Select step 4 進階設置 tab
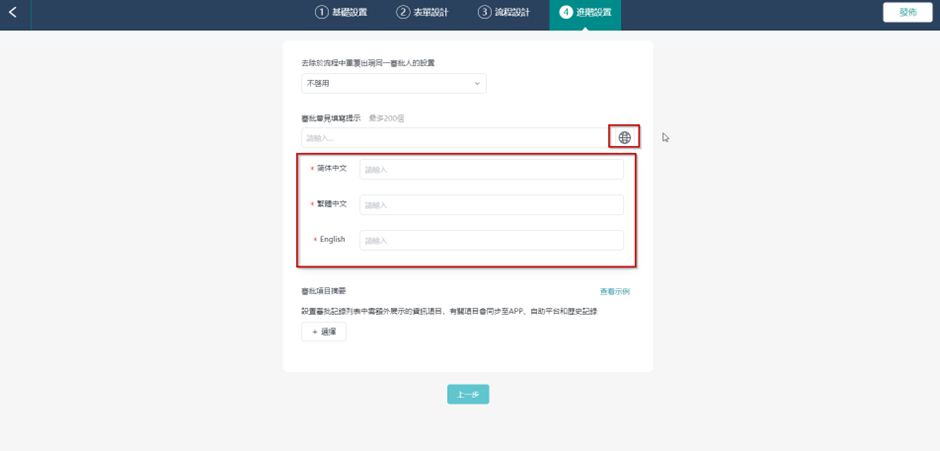Viewport: 940px width, 451px height. pos(585,13)
